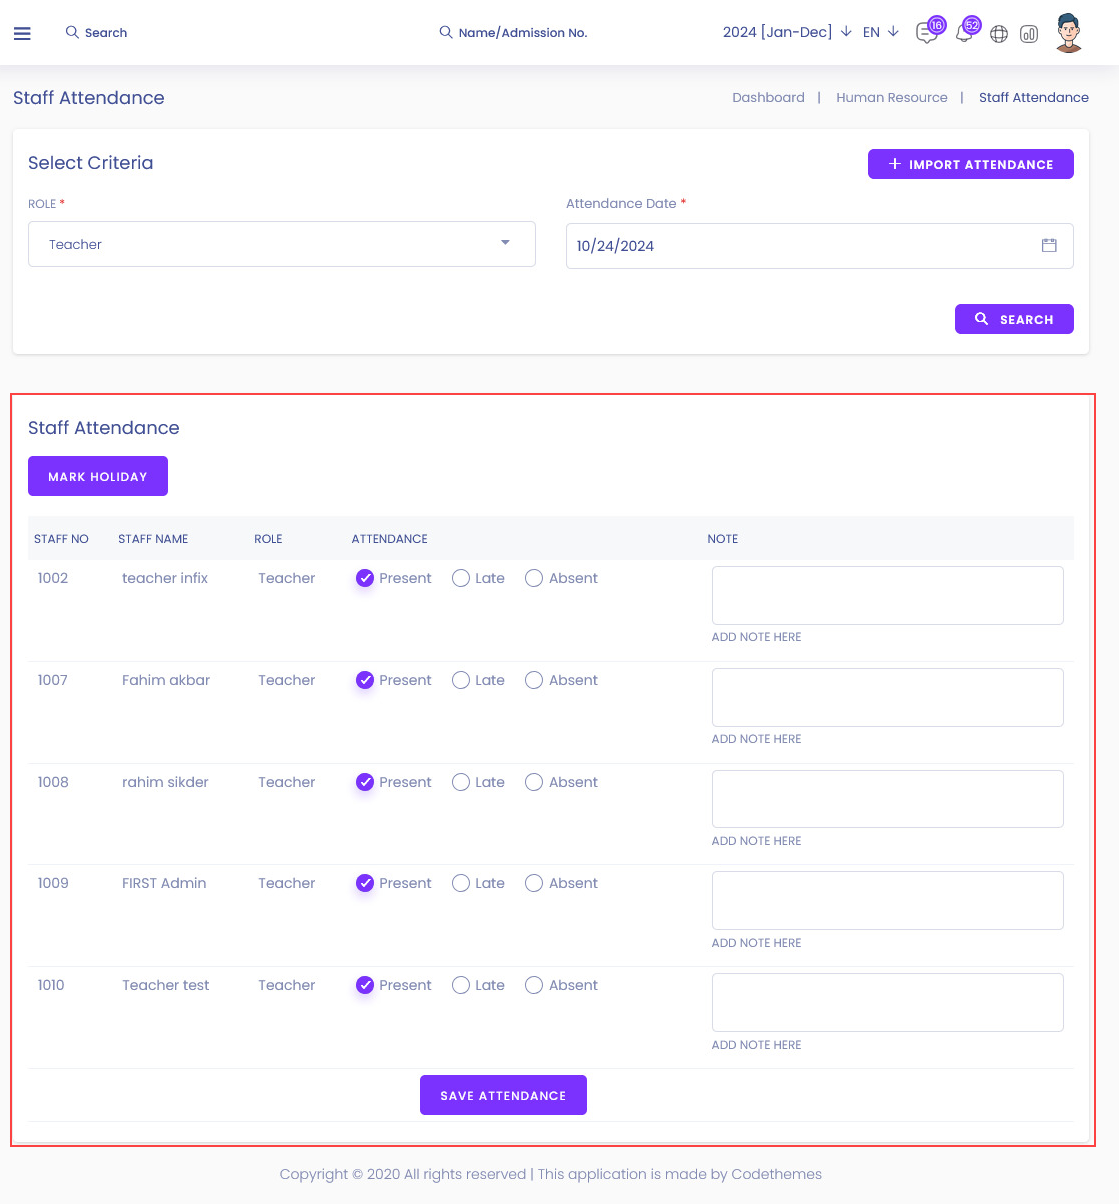Go to Human Resource breadcrumb
Screen dimensions: 1119x1204
pos(892,97)
